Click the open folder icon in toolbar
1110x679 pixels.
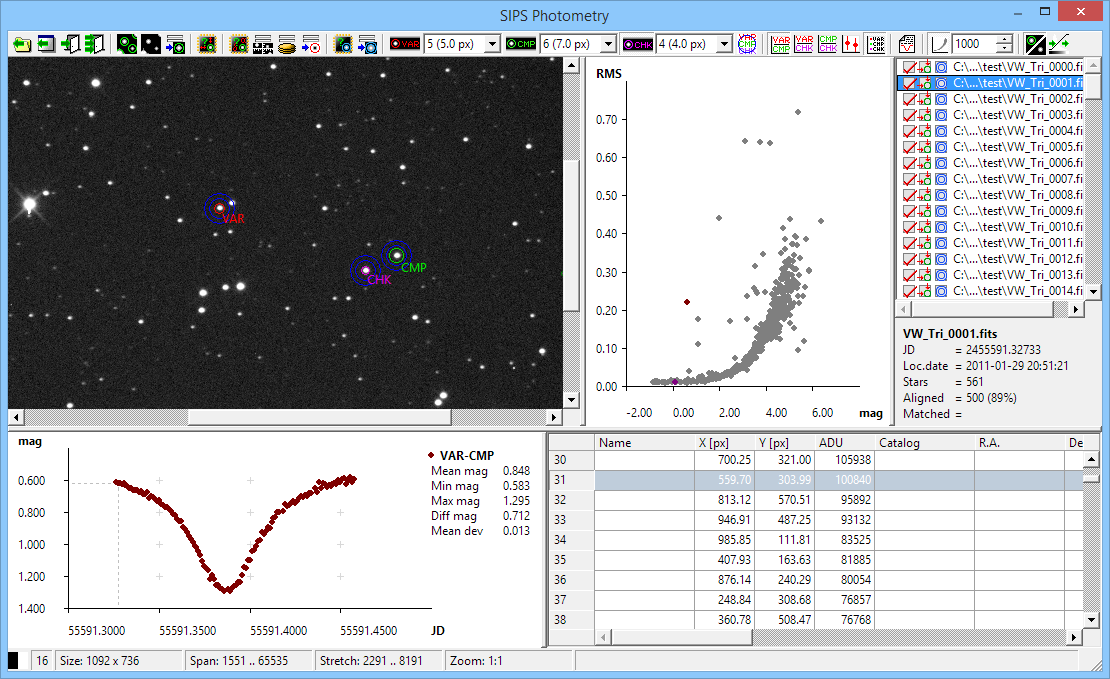point(23,44)
